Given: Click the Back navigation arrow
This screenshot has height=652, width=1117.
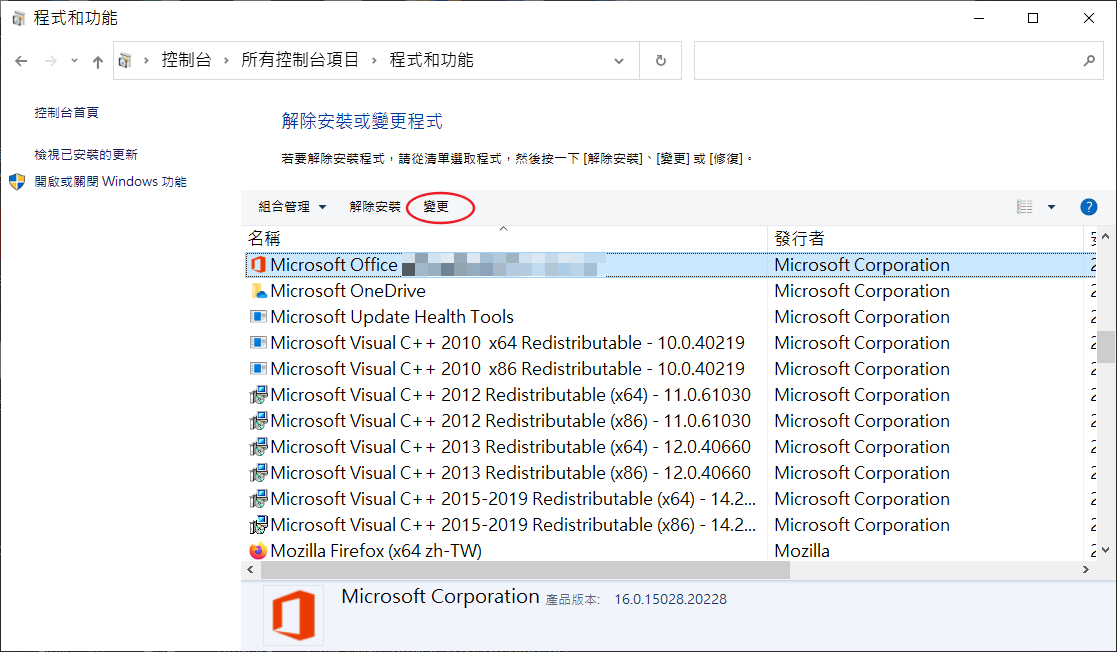Looking at the screenshot, I should (21, 61).
